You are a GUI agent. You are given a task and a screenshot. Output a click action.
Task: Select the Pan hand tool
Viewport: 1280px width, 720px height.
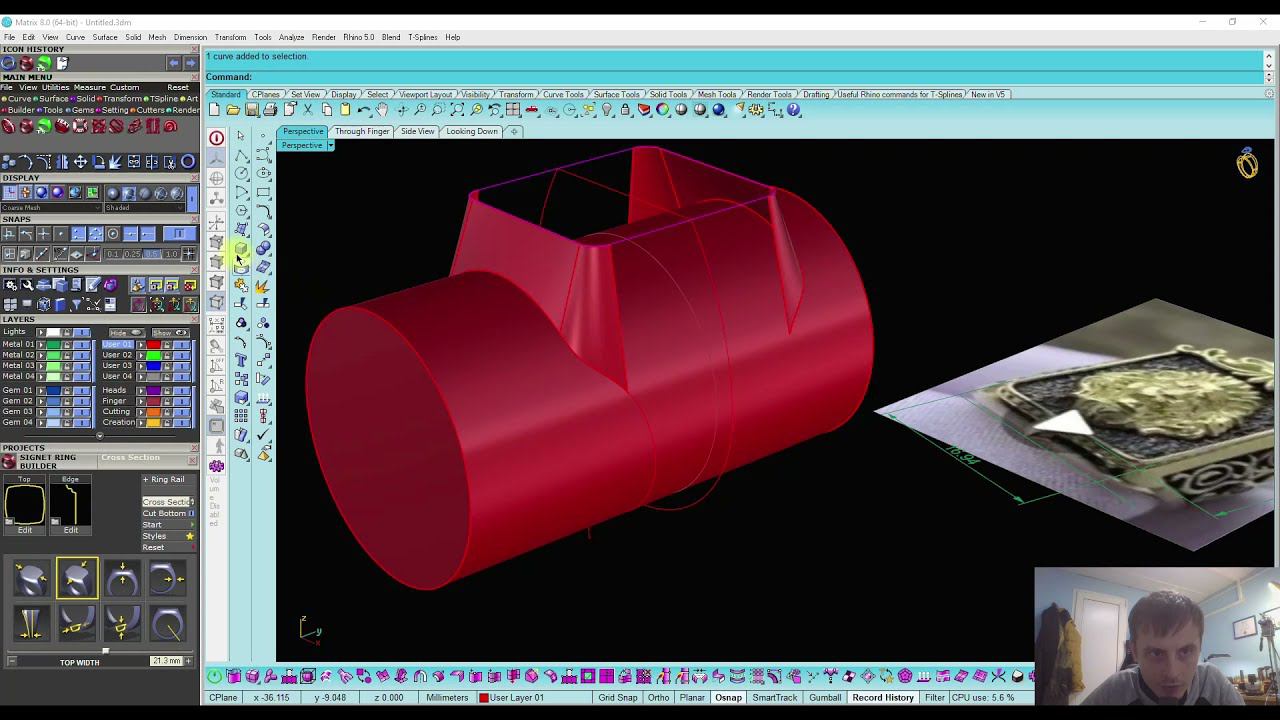[x=382, y=110]
